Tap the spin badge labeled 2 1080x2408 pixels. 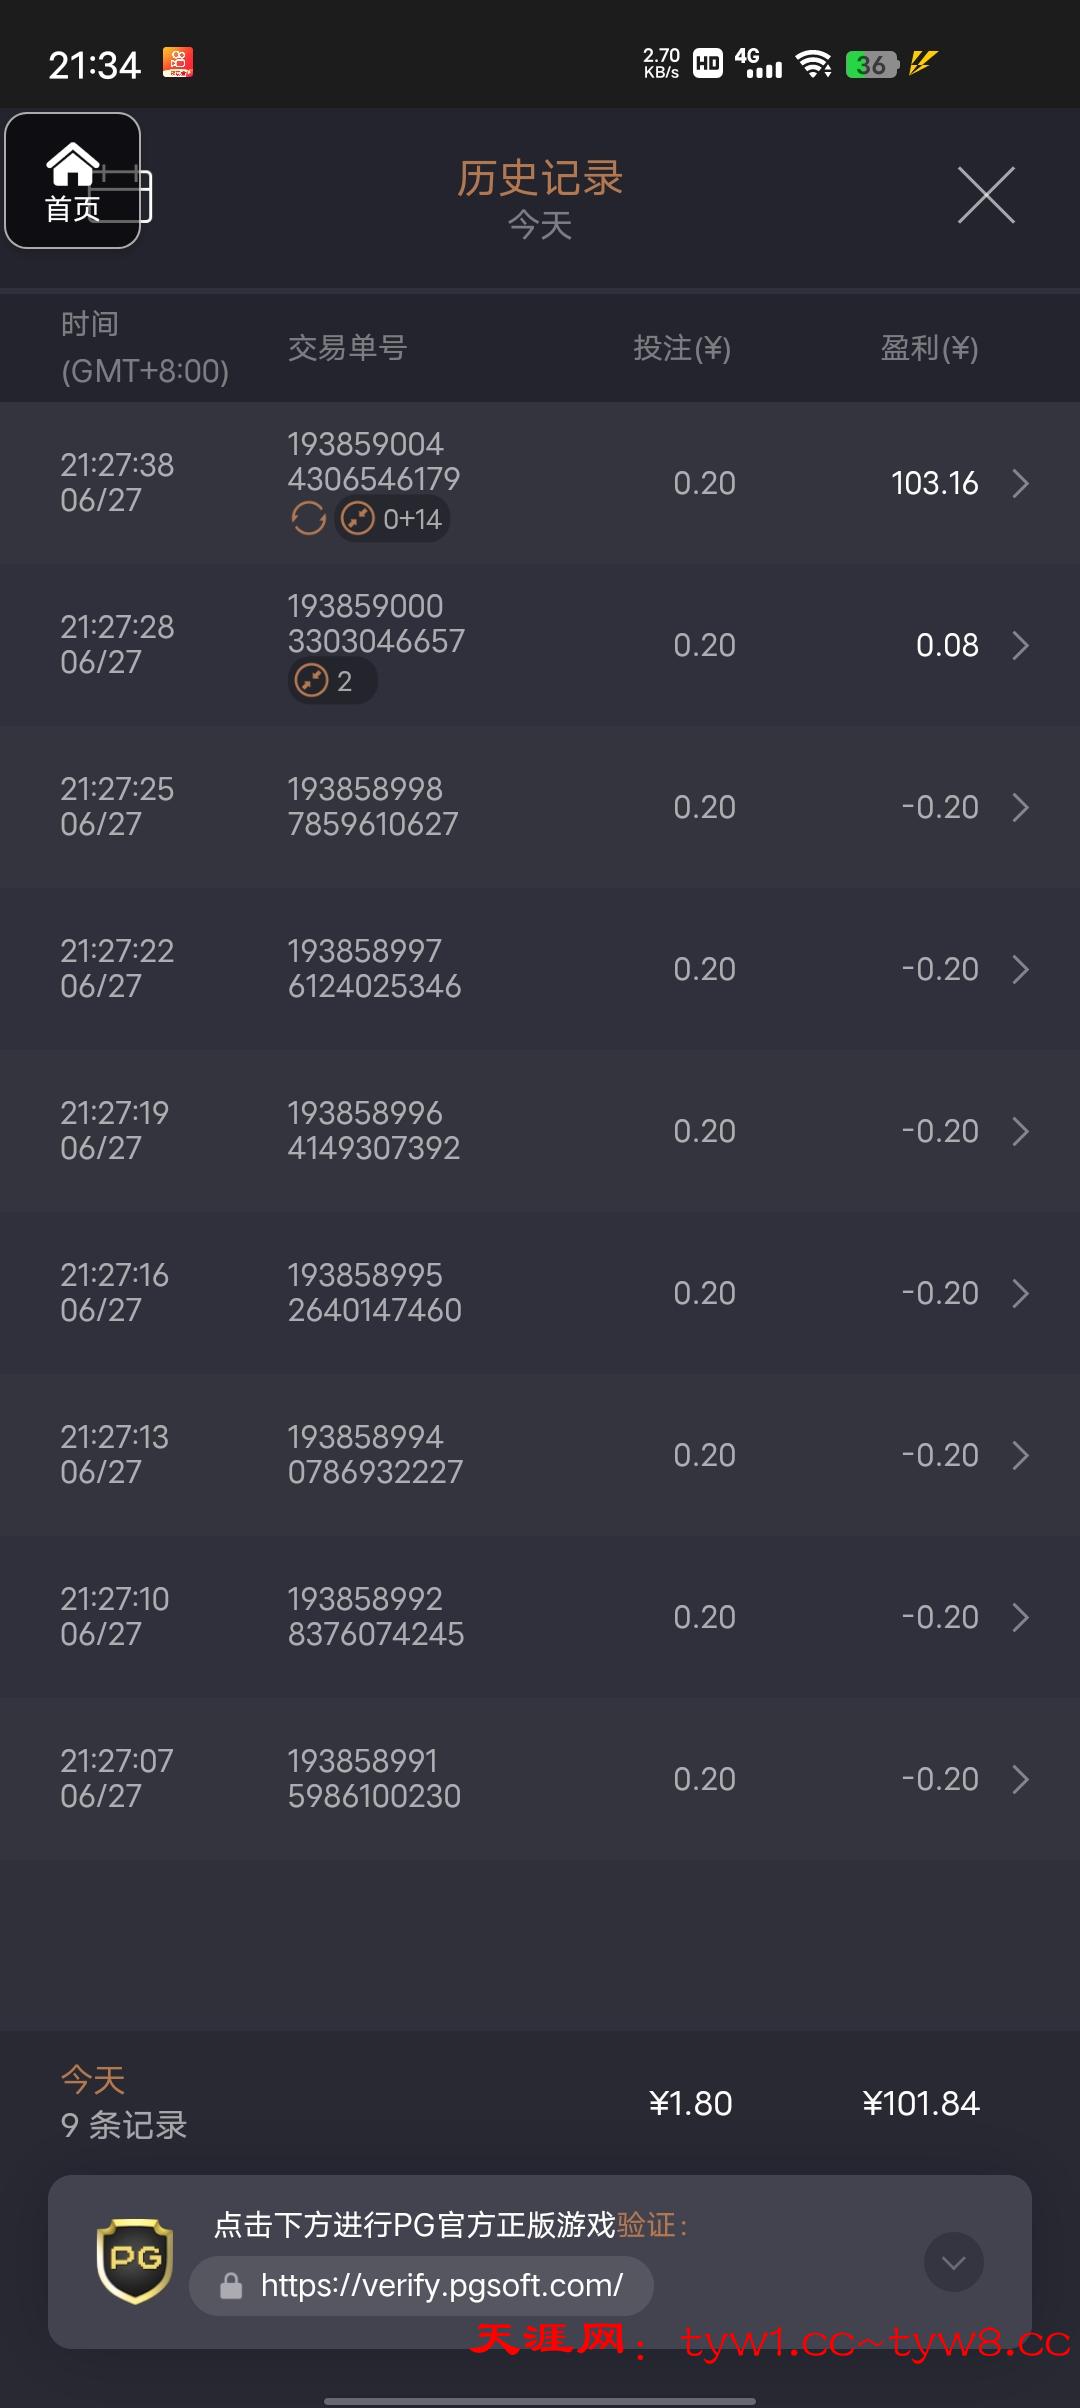(x=332, y=681)
